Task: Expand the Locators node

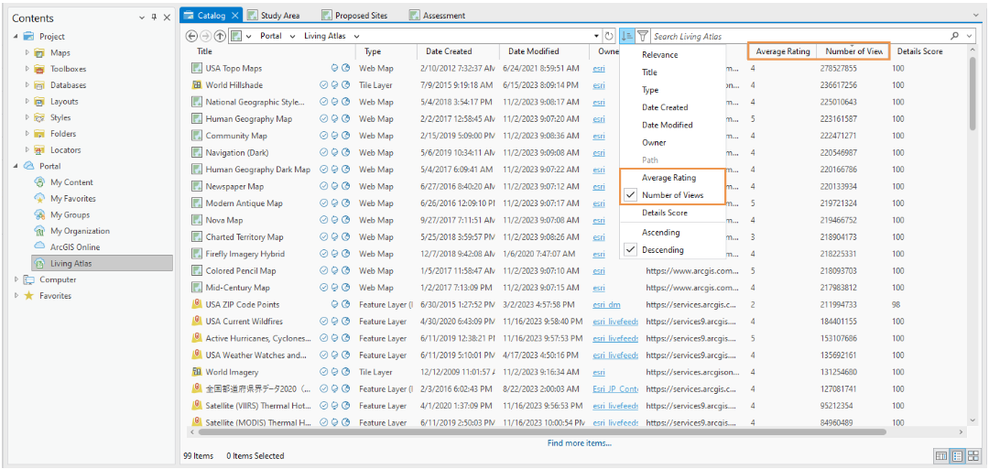Action: coord(26,150)
